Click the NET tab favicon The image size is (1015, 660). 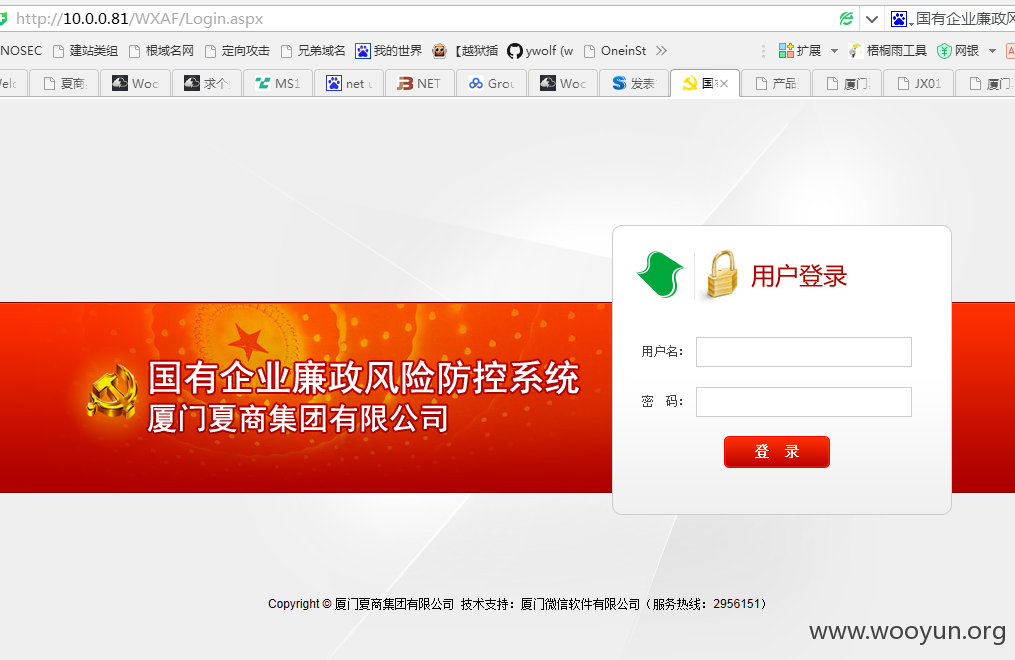(405, 83)
